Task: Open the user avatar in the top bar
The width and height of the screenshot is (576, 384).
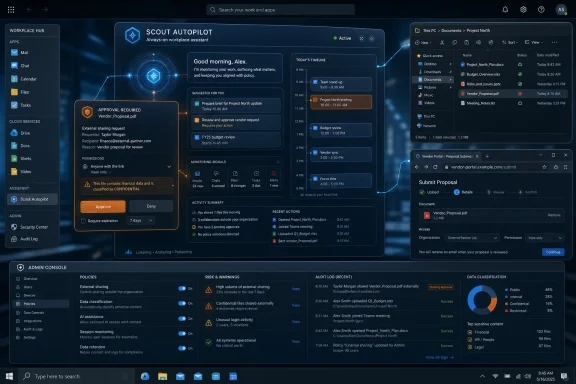Action: [561, 10]
